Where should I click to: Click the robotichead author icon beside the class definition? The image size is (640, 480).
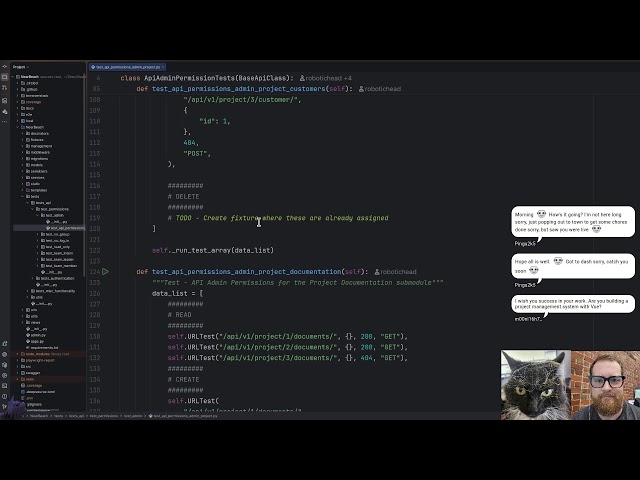tap(302, 78)
